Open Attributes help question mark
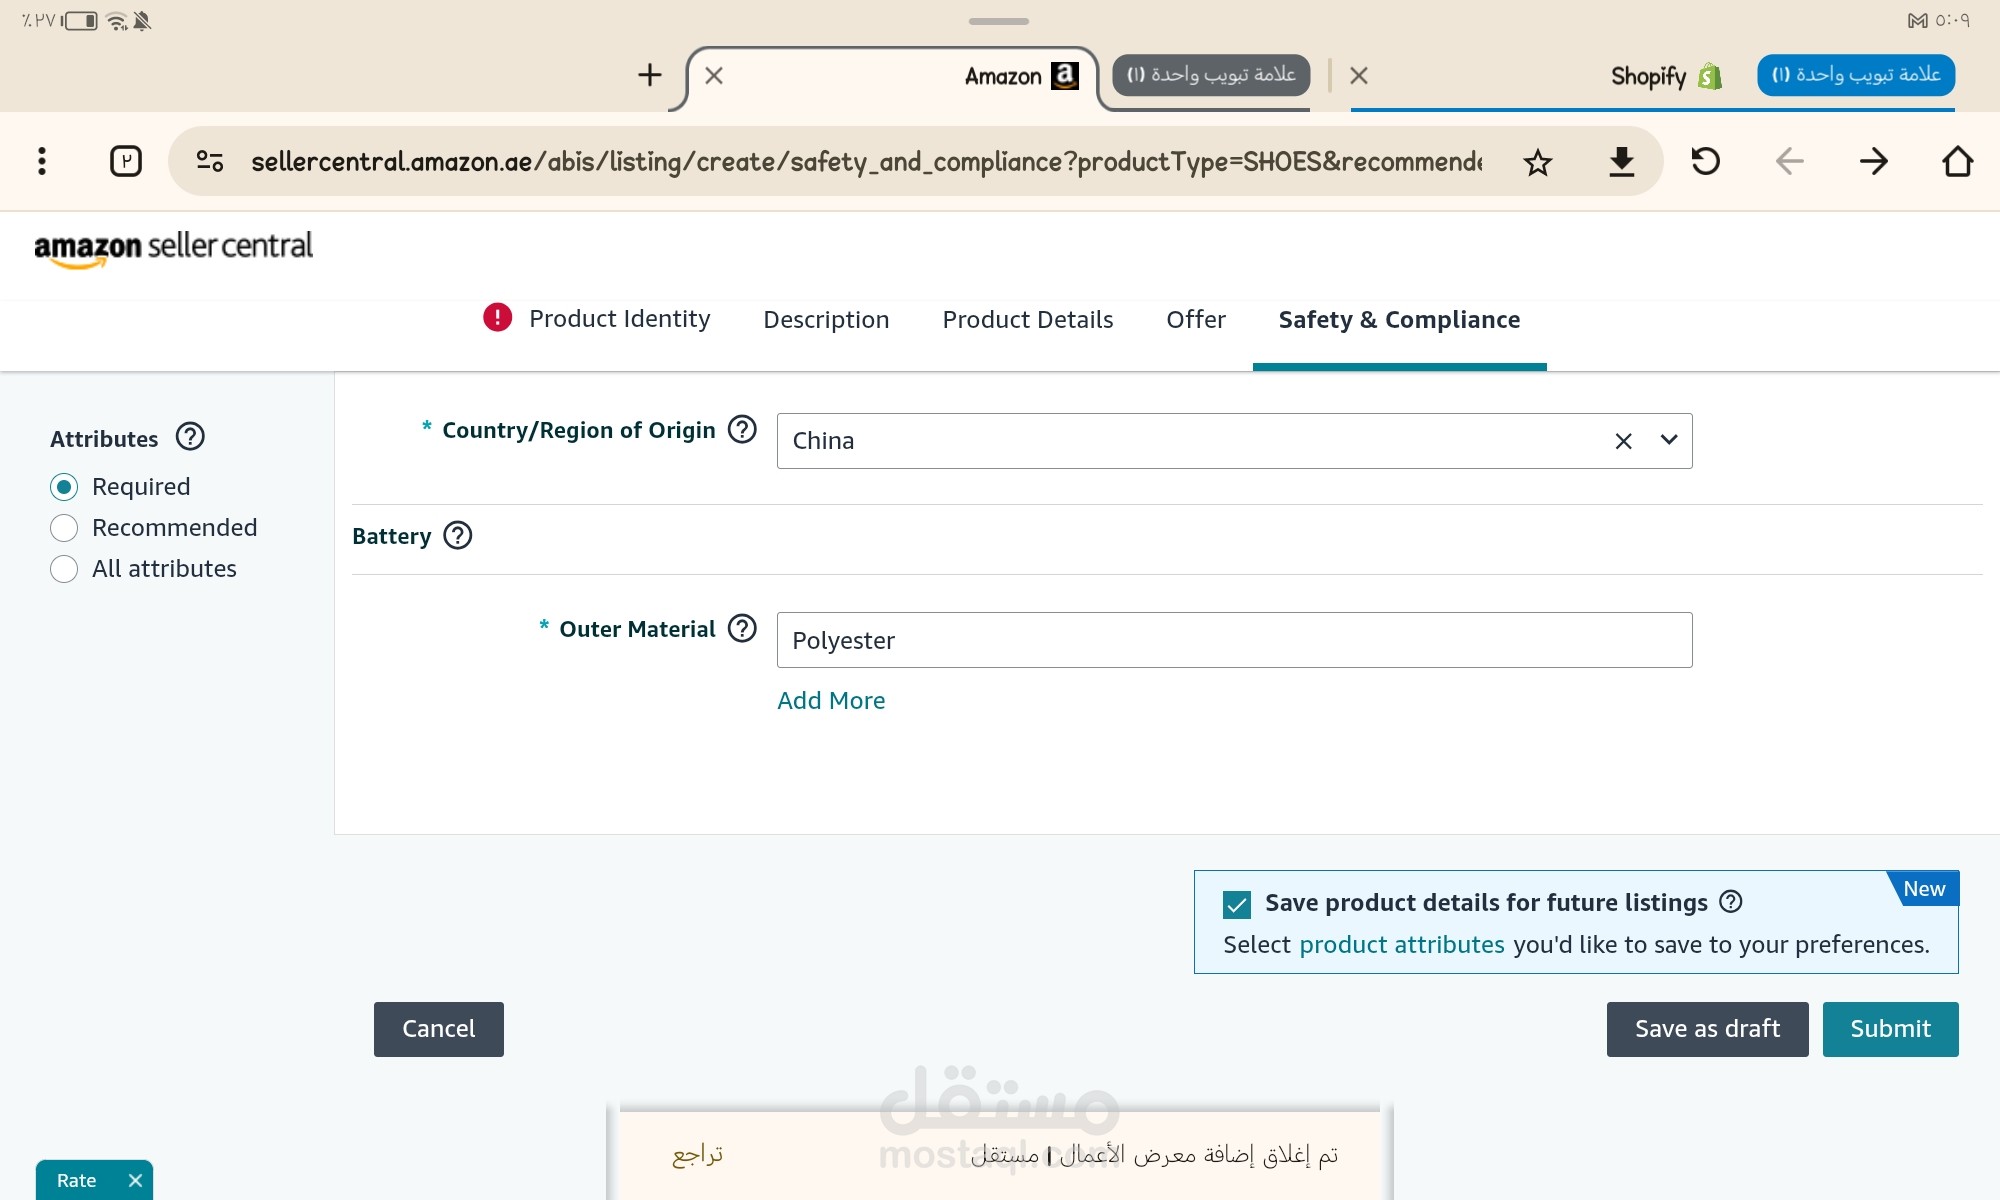This screenshot has width=2000, height=1200. (190, 437)
